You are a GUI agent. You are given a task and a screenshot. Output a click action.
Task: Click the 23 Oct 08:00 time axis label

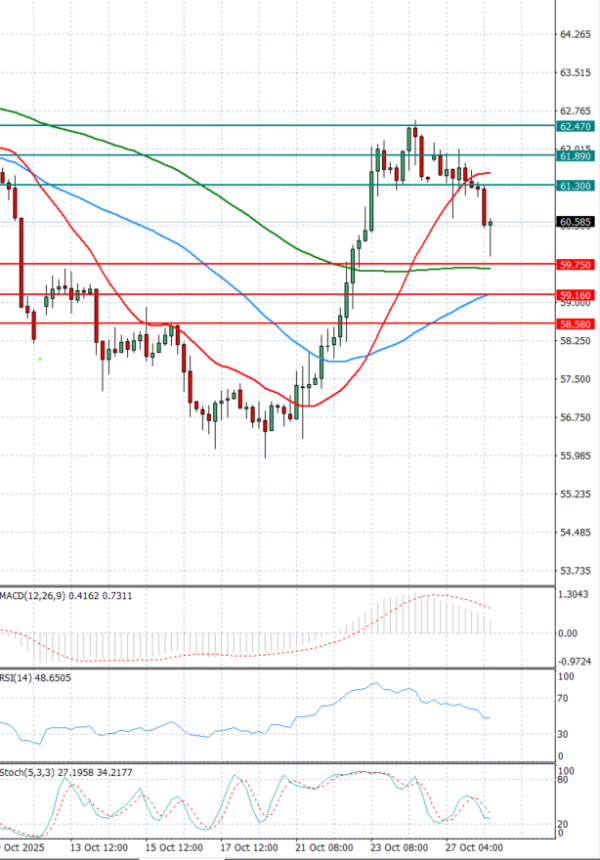pos(397,848)
